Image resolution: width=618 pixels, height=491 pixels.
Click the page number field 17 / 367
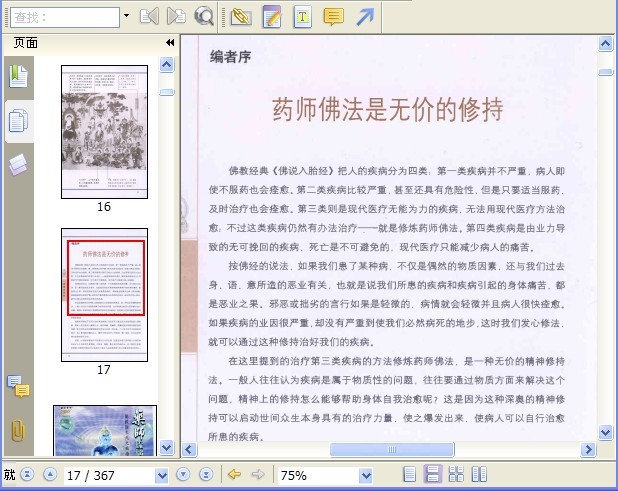110,476
